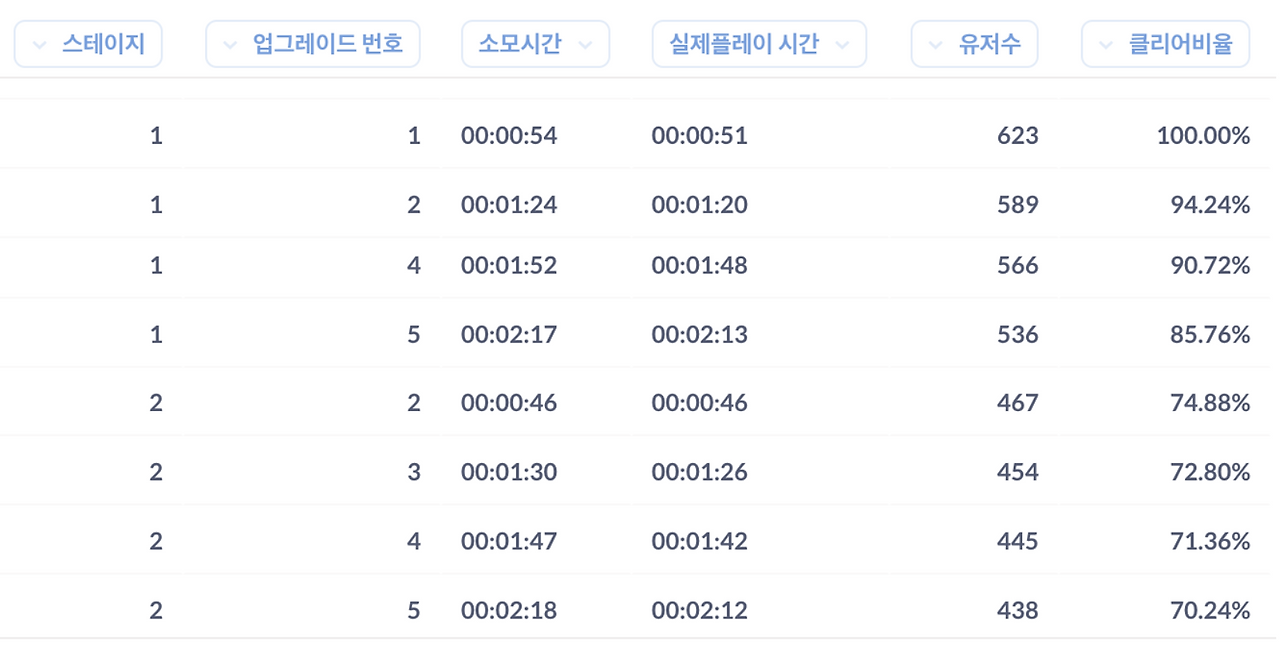The height and width of the screenshot is (654, 1280).
Task: Click the 00:02:18 소모시간 cell
Action: point(509,609)
